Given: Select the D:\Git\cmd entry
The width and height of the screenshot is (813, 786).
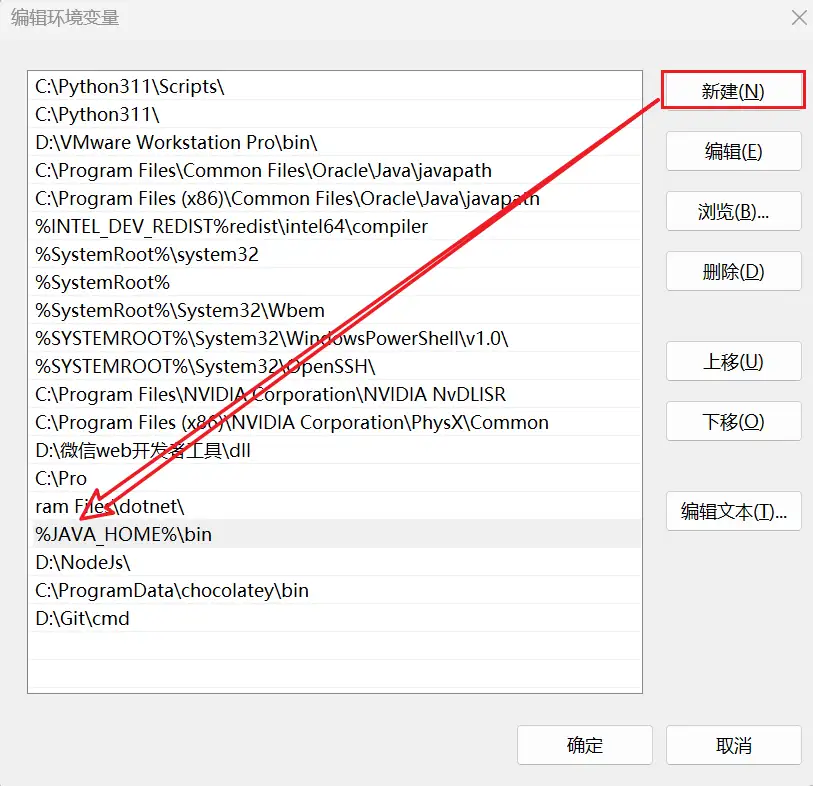Looking at the screenshot, I should tap(83, 618).
